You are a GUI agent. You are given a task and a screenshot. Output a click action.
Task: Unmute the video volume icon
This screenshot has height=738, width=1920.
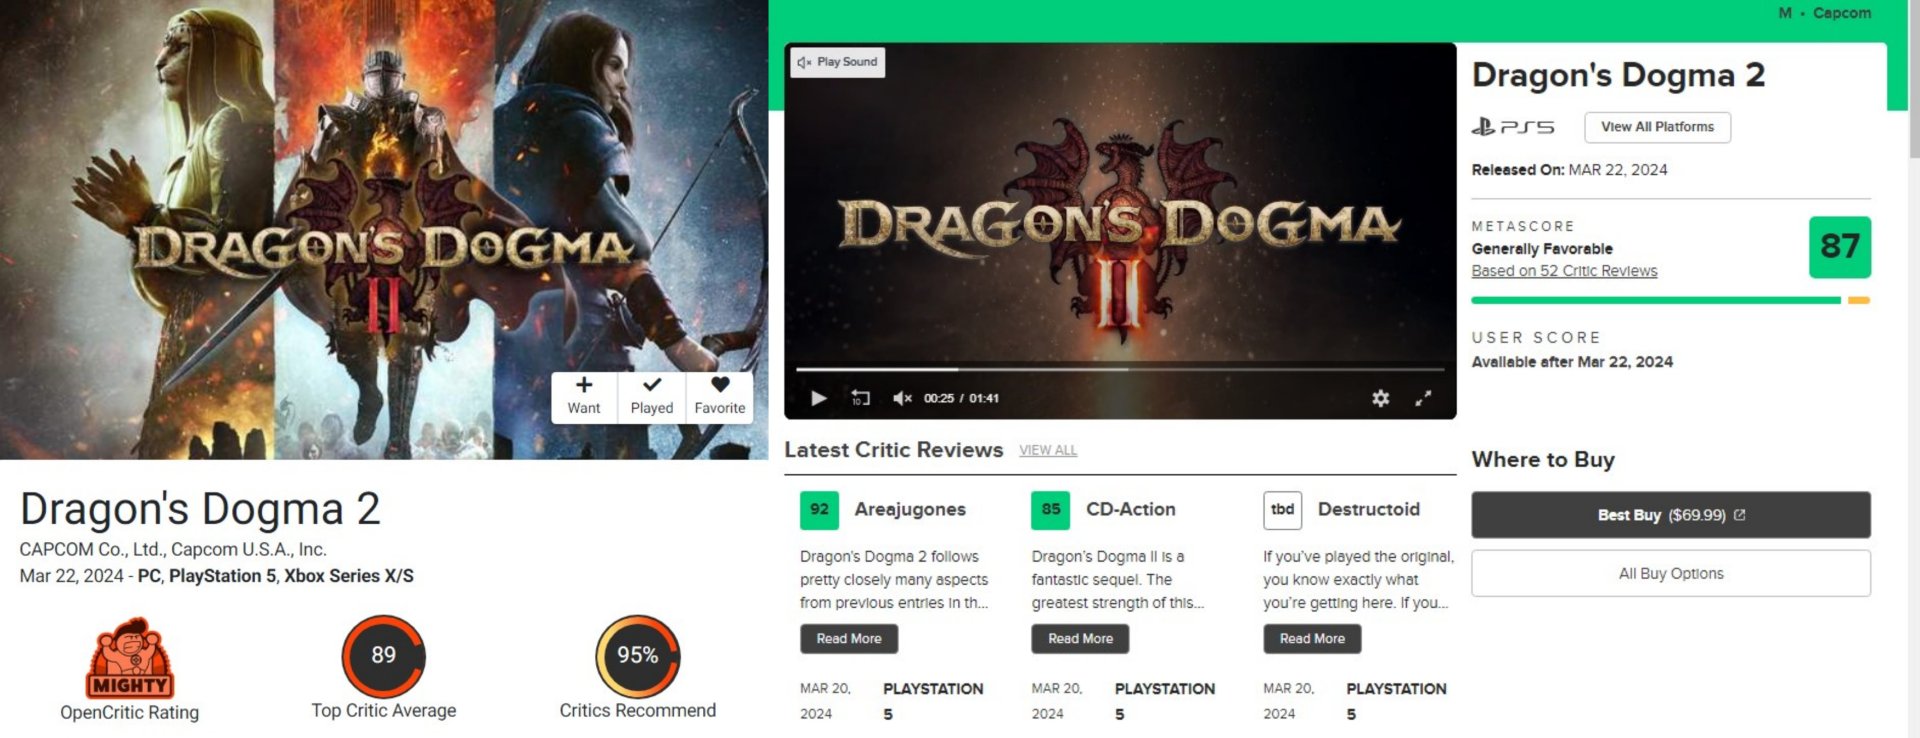902,398
